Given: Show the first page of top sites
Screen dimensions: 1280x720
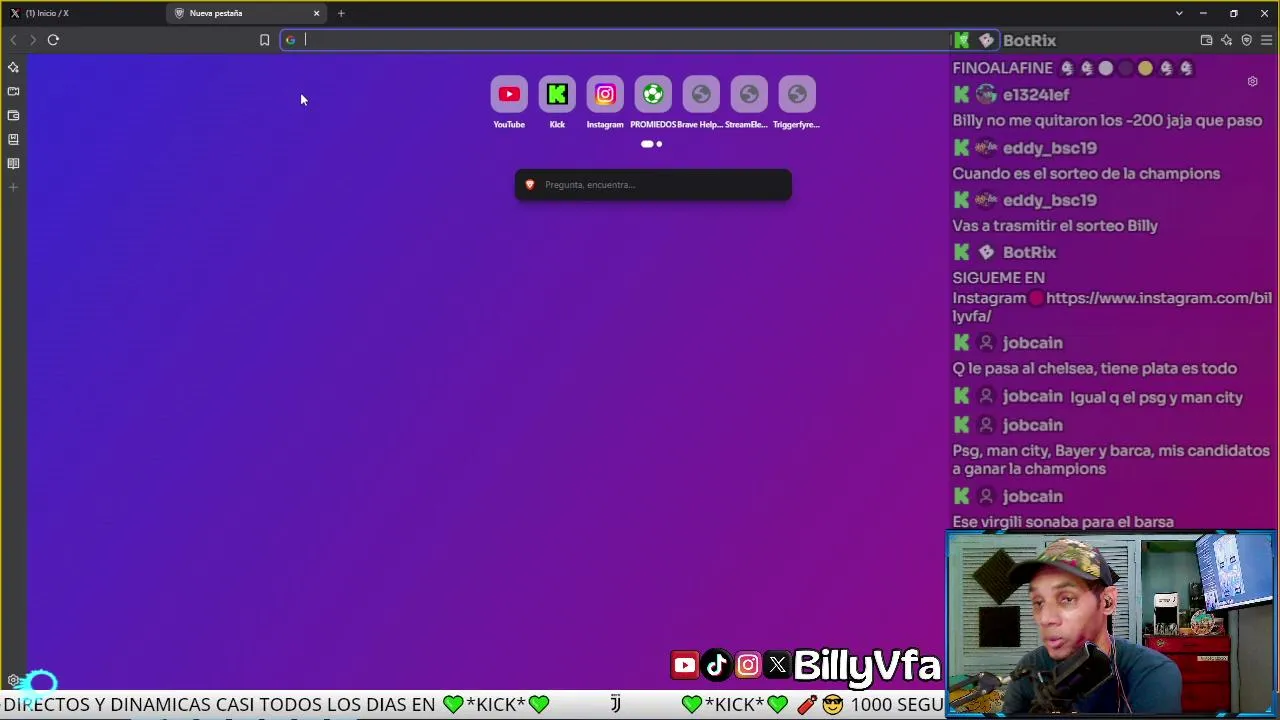Looking at the screenshot, I should [x=647, y=144].
